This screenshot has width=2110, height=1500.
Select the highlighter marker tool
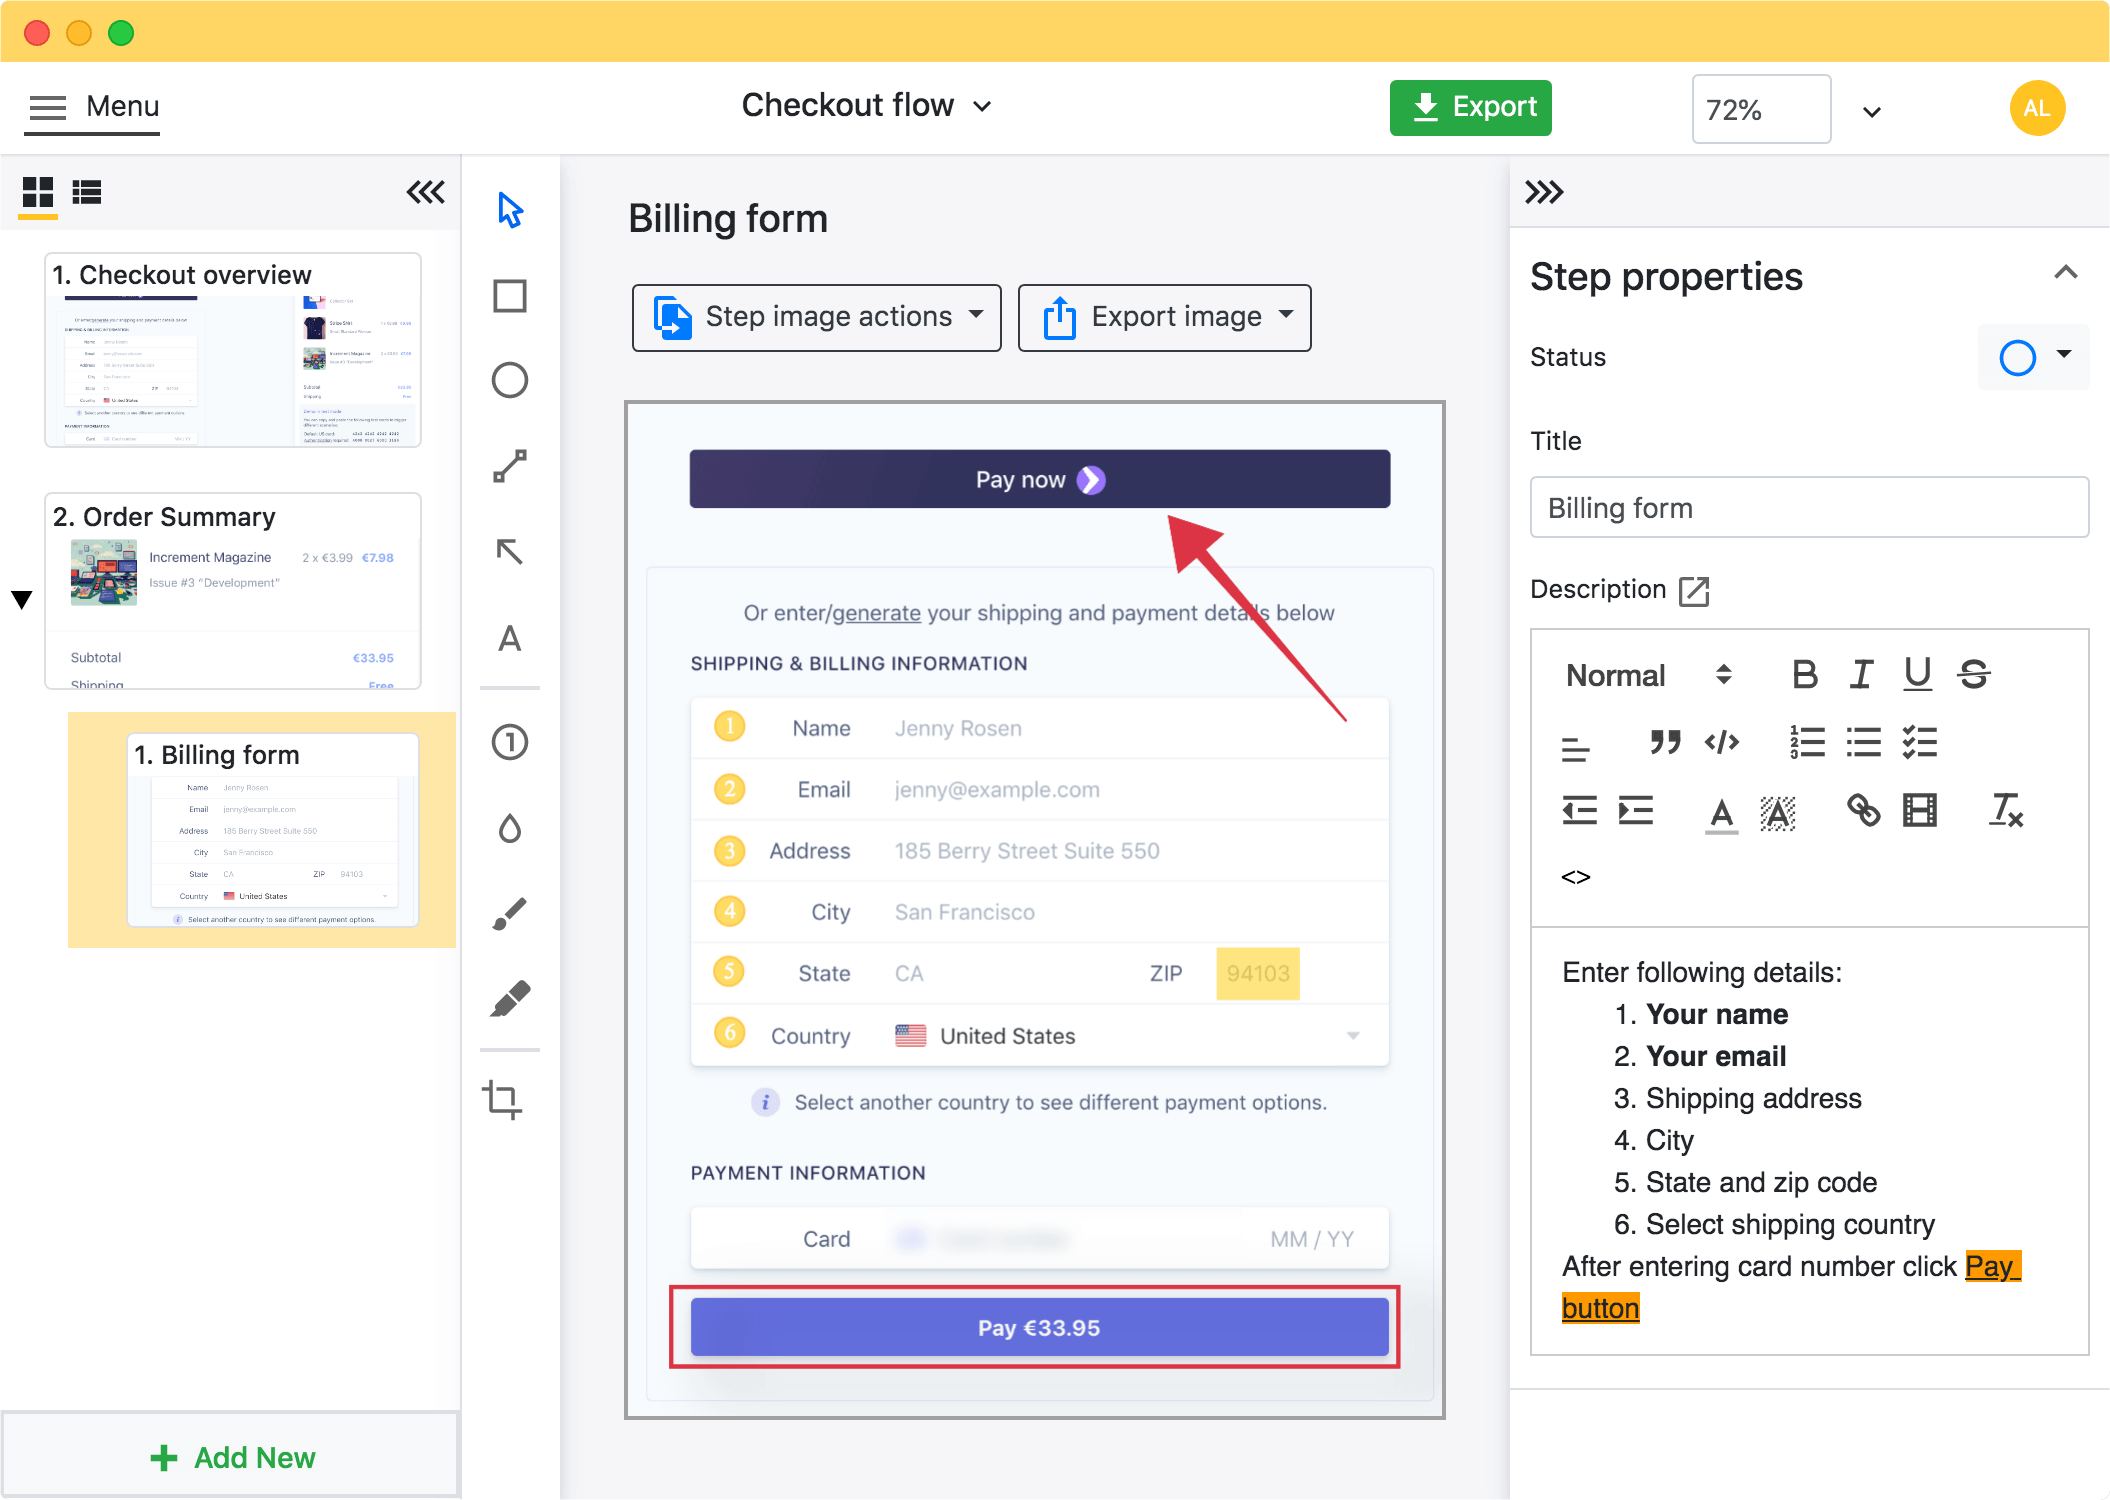point(510,999)
